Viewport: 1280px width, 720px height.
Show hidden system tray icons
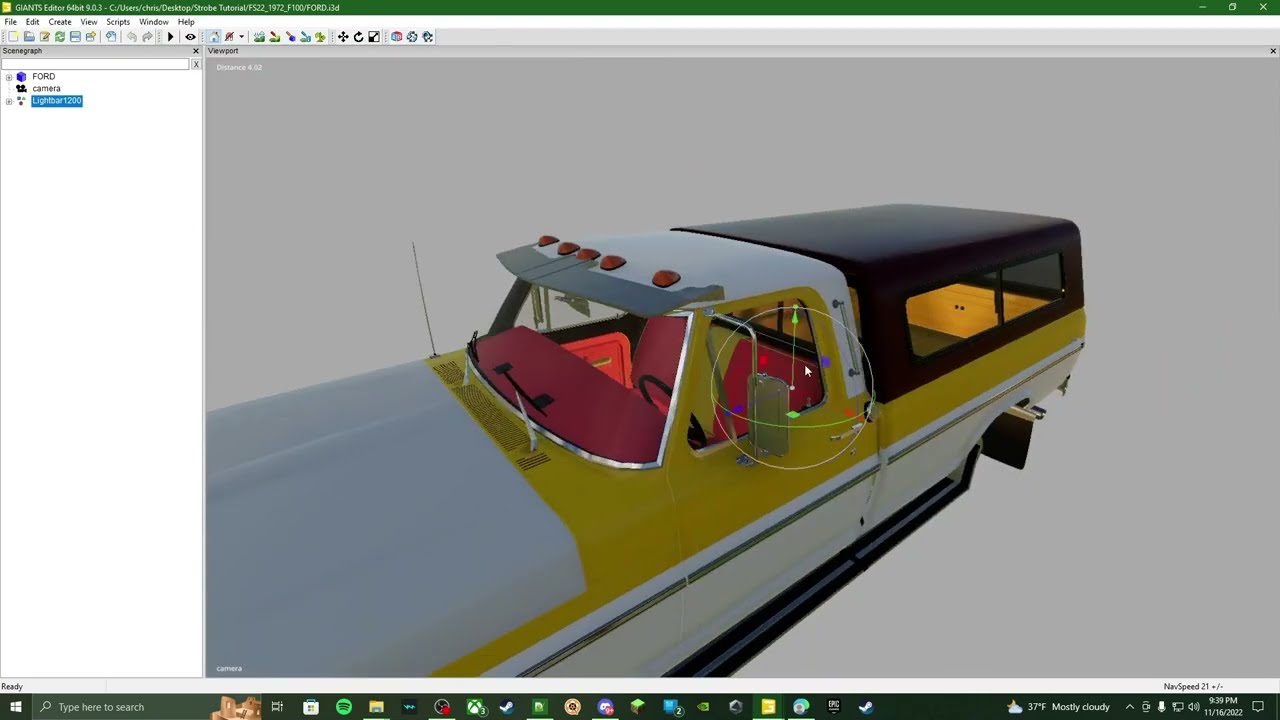point(1130,707)
